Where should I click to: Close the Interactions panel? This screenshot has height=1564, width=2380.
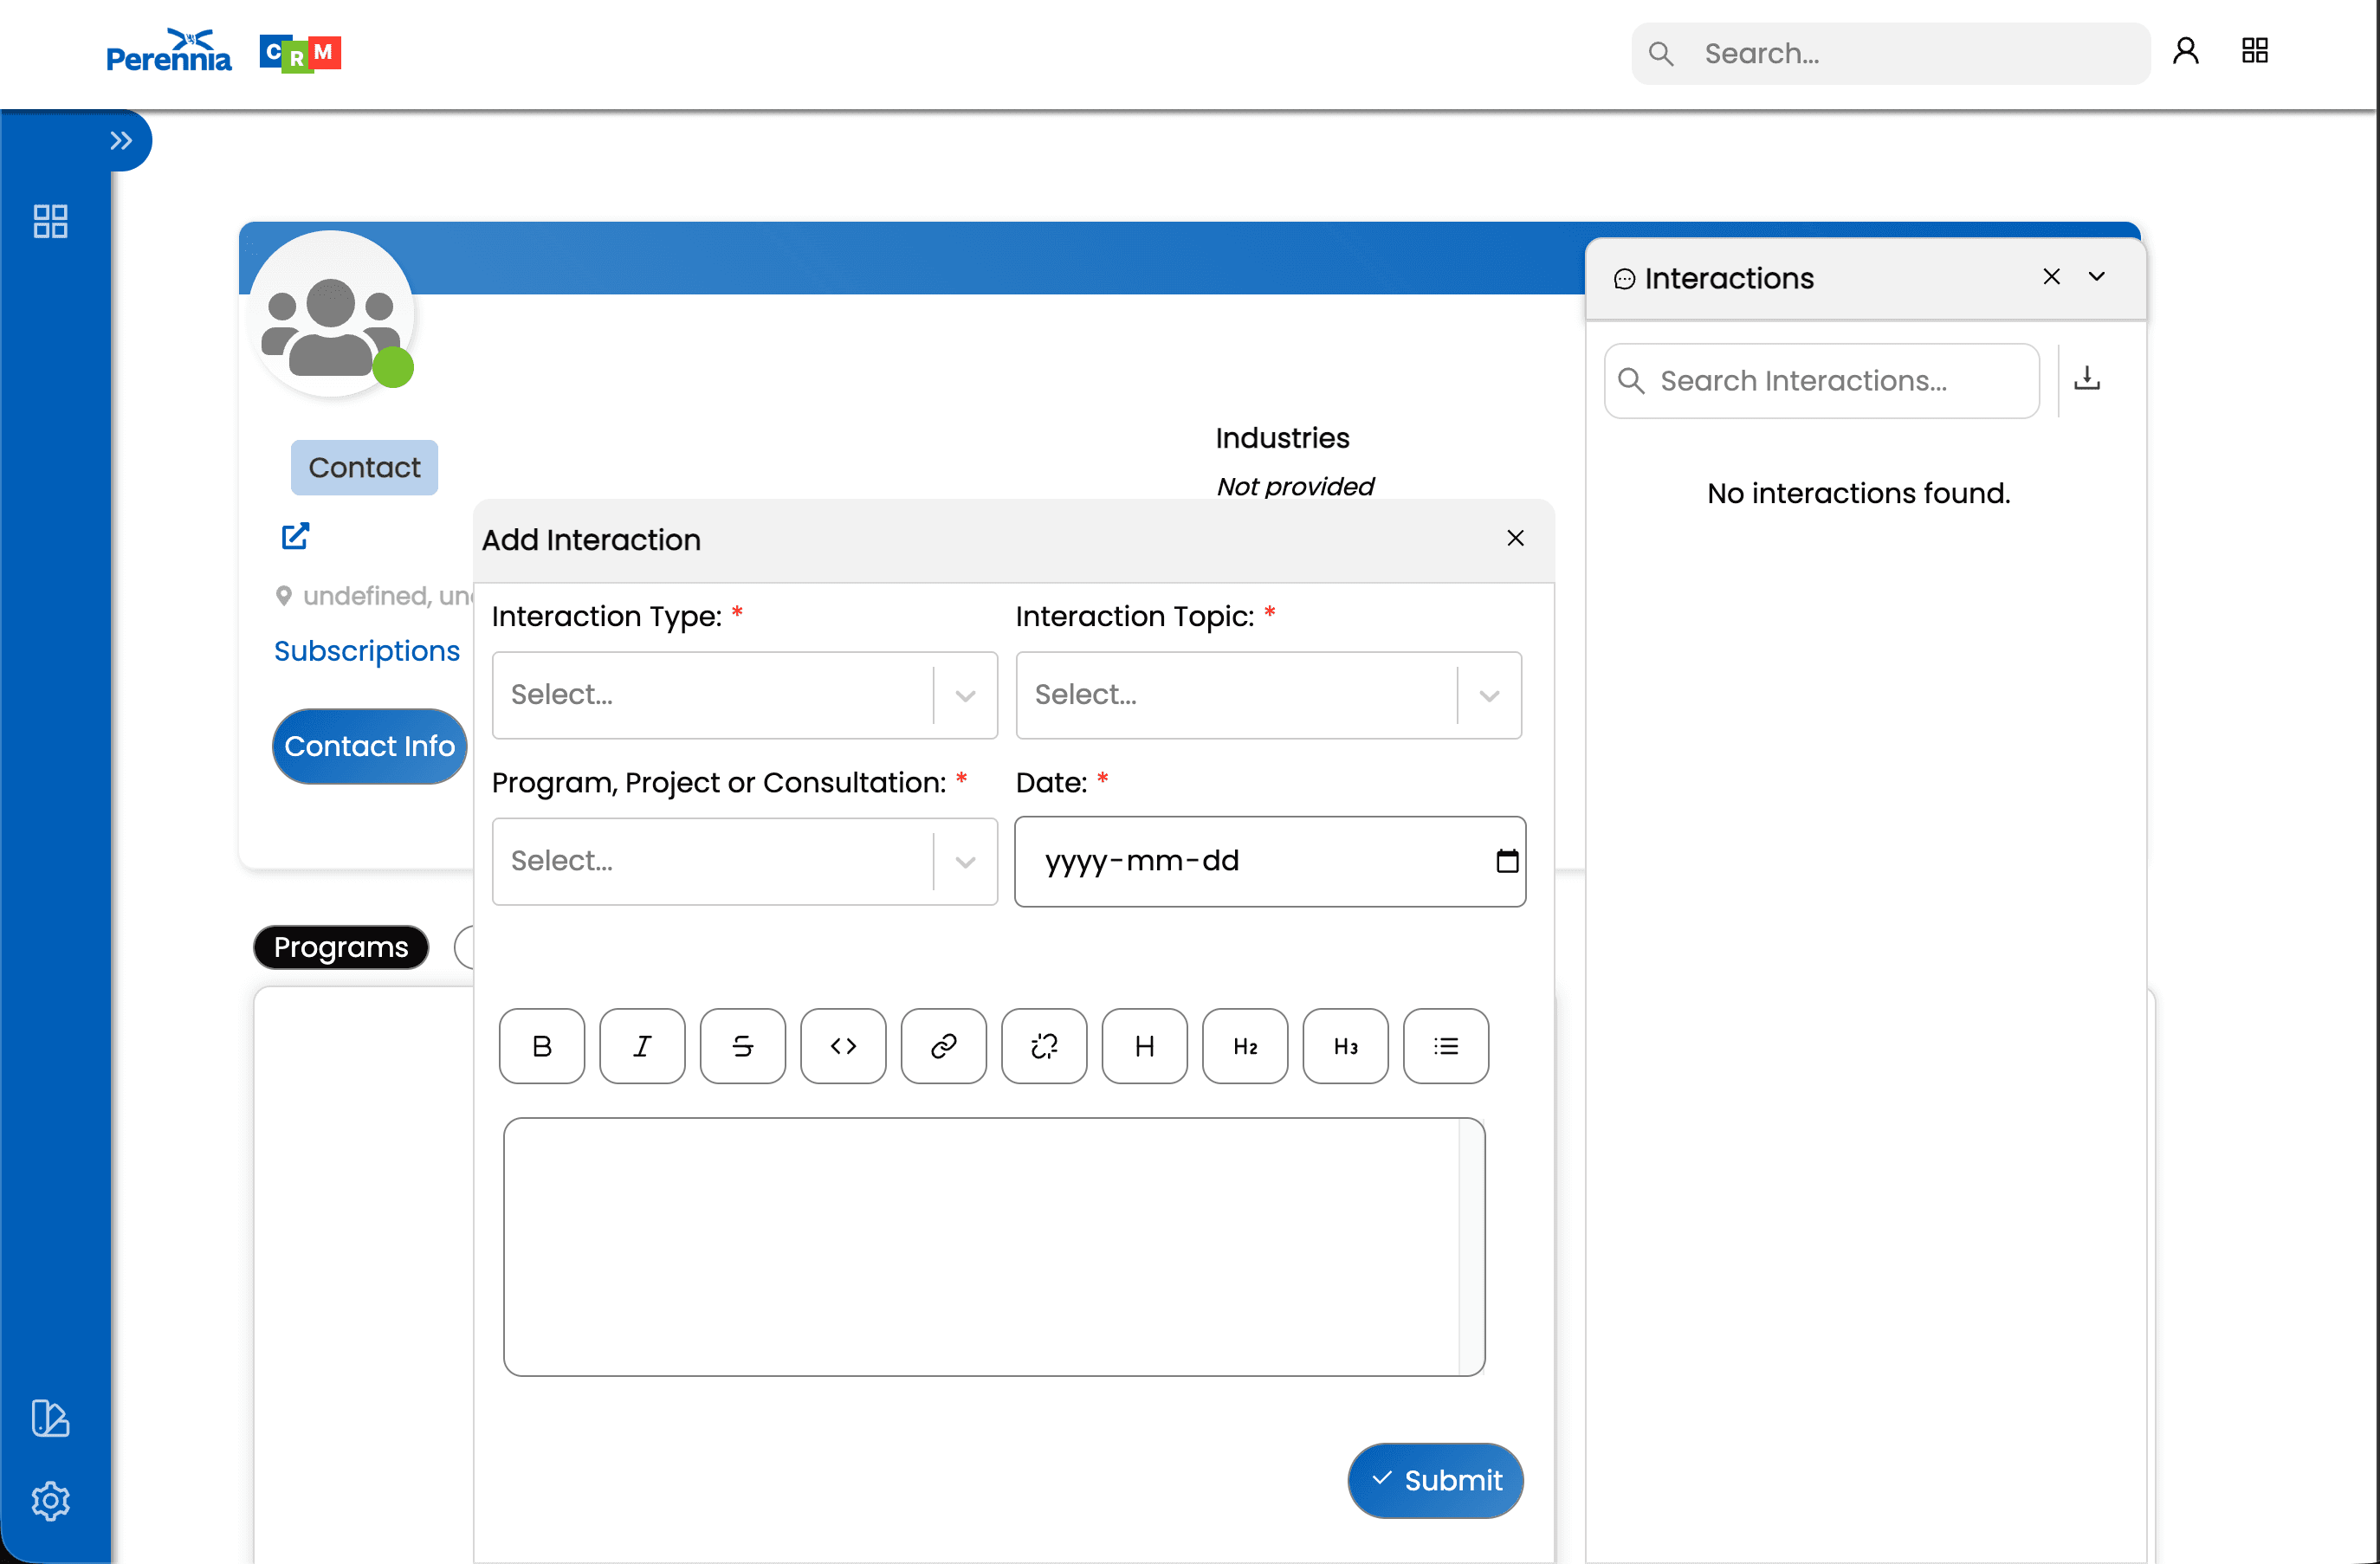click(2051, 277)
